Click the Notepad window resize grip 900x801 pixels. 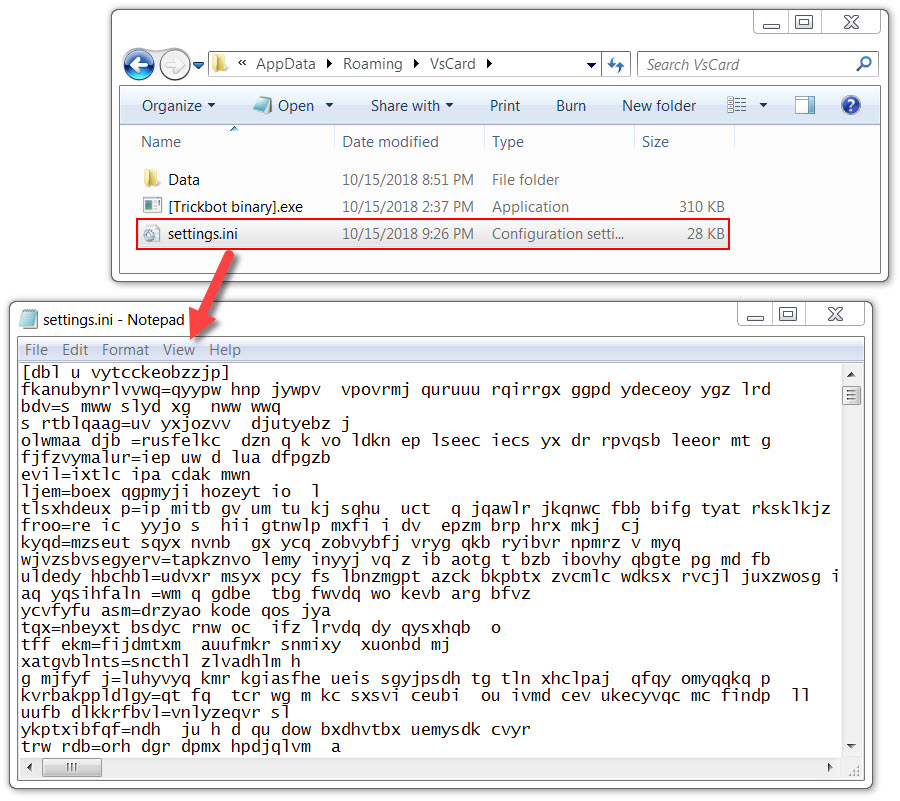click(x=854, y=770)
